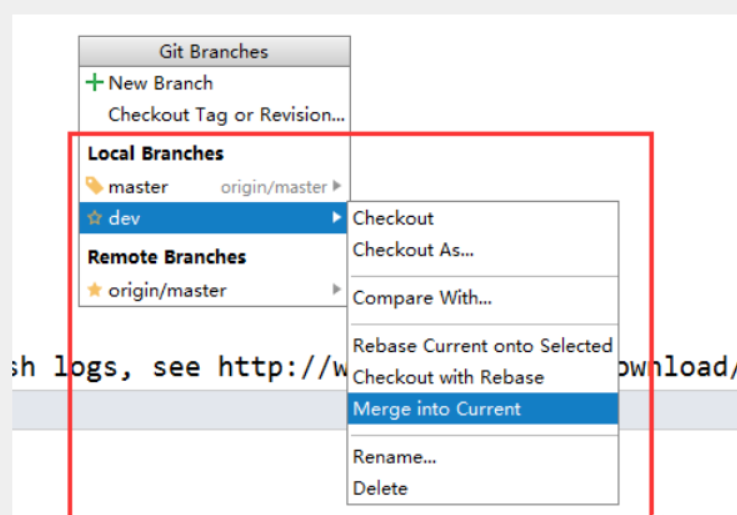Expand the master branch submenu arrow
This screenshot has height=515, width=737.
[337, 186]
